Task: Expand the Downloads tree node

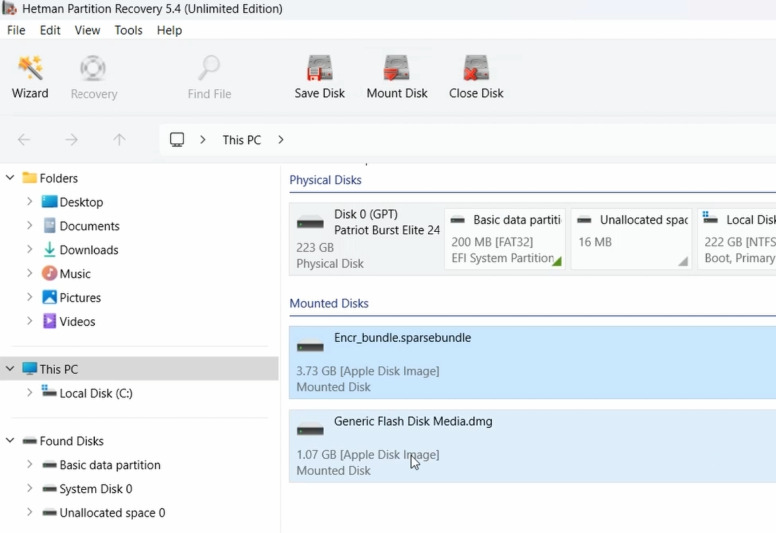Action: [30, 249]
